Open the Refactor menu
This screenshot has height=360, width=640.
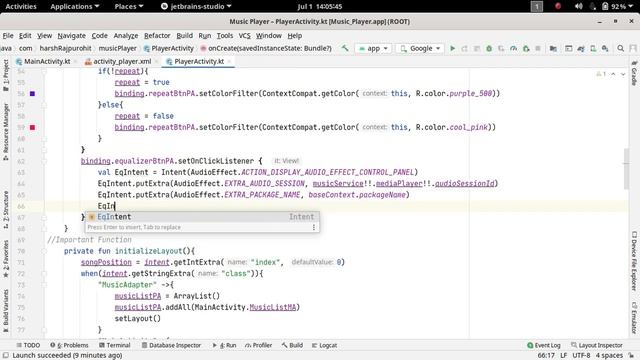(157, 36)
